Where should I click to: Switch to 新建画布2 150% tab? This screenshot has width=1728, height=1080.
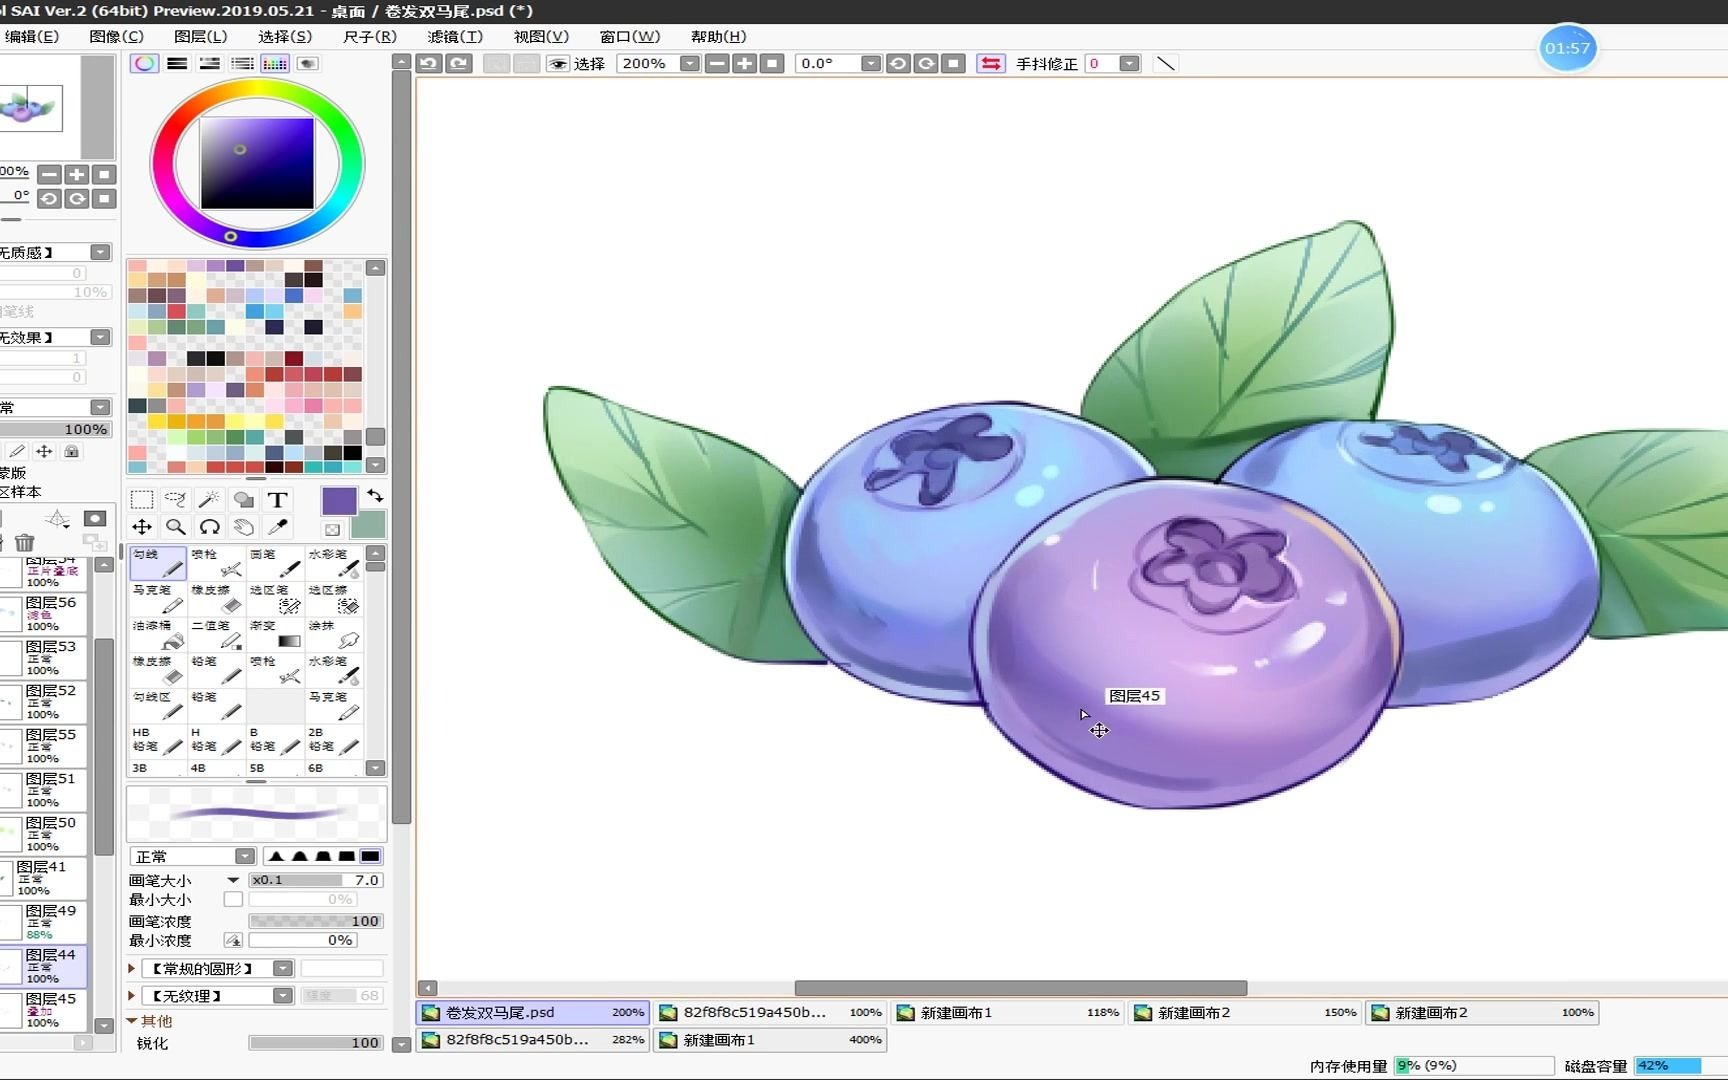(1245, 1012)
